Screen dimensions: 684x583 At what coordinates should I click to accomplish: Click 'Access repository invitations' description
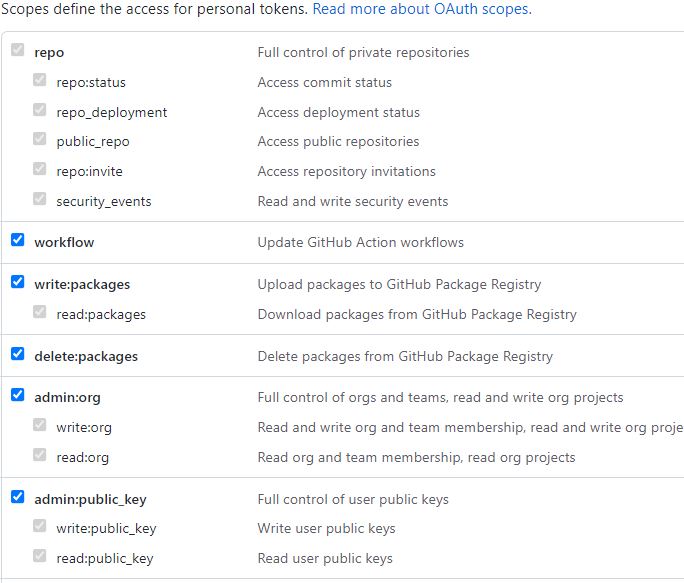[x=347, y=171]
